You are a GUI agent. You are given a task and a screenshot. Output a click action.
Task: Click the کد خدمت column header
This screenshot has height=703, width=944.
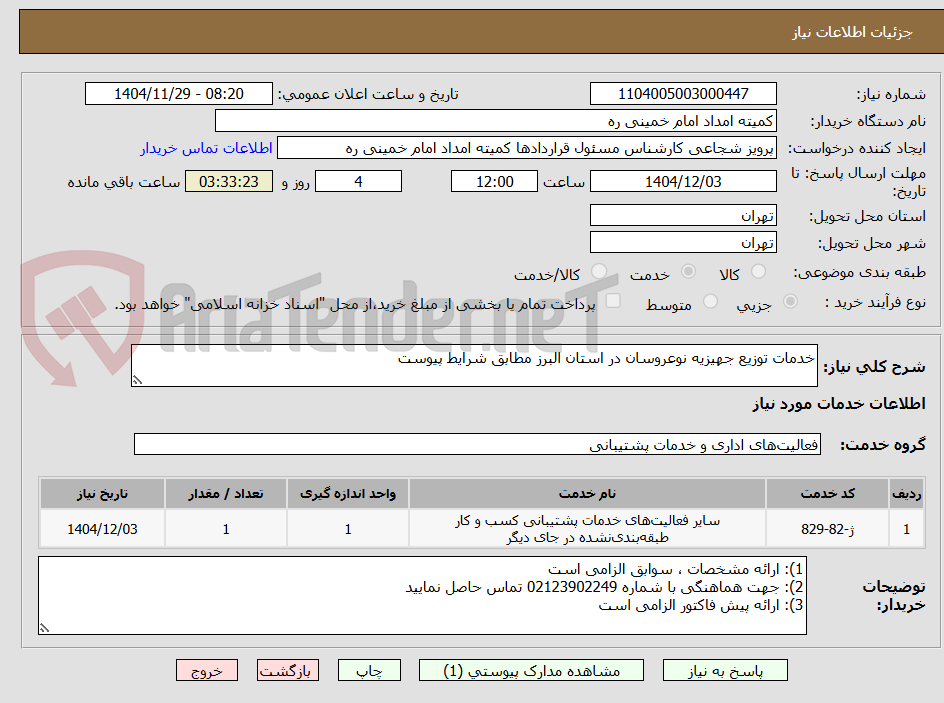pos(827,494)
